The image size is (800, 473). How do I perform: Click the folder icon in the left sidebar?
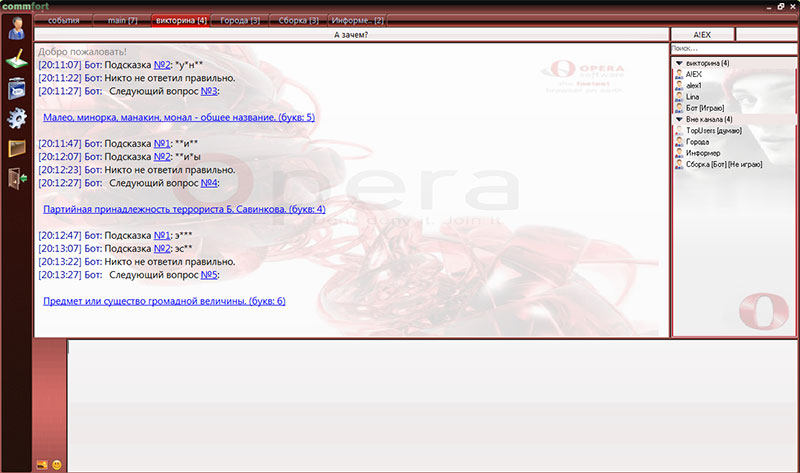tap(16, 148)
